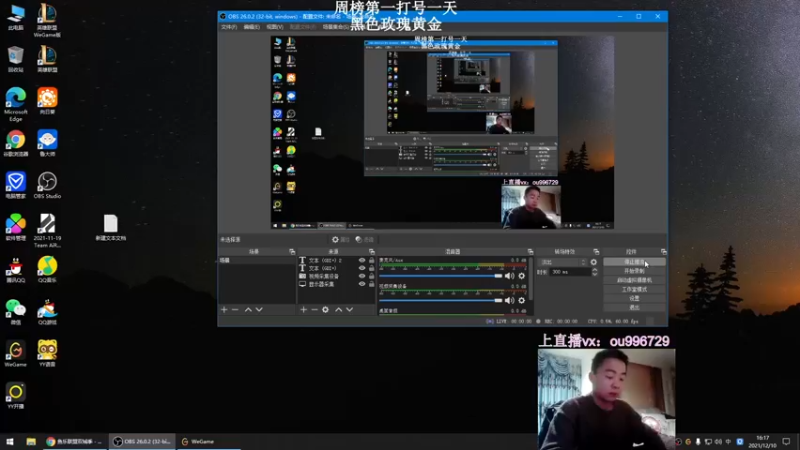
Task: Pop out the Controls (控件) dock
Action: (x=663, y=252)
